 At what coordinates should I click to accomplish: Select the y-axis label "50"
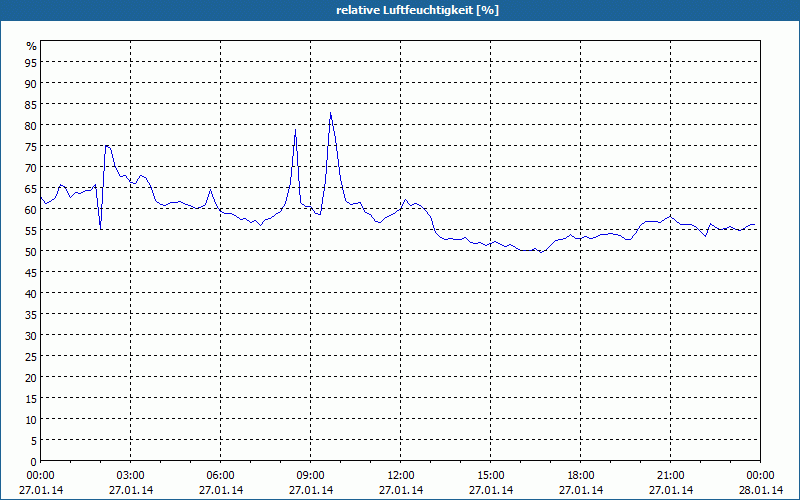pos(31,251)
